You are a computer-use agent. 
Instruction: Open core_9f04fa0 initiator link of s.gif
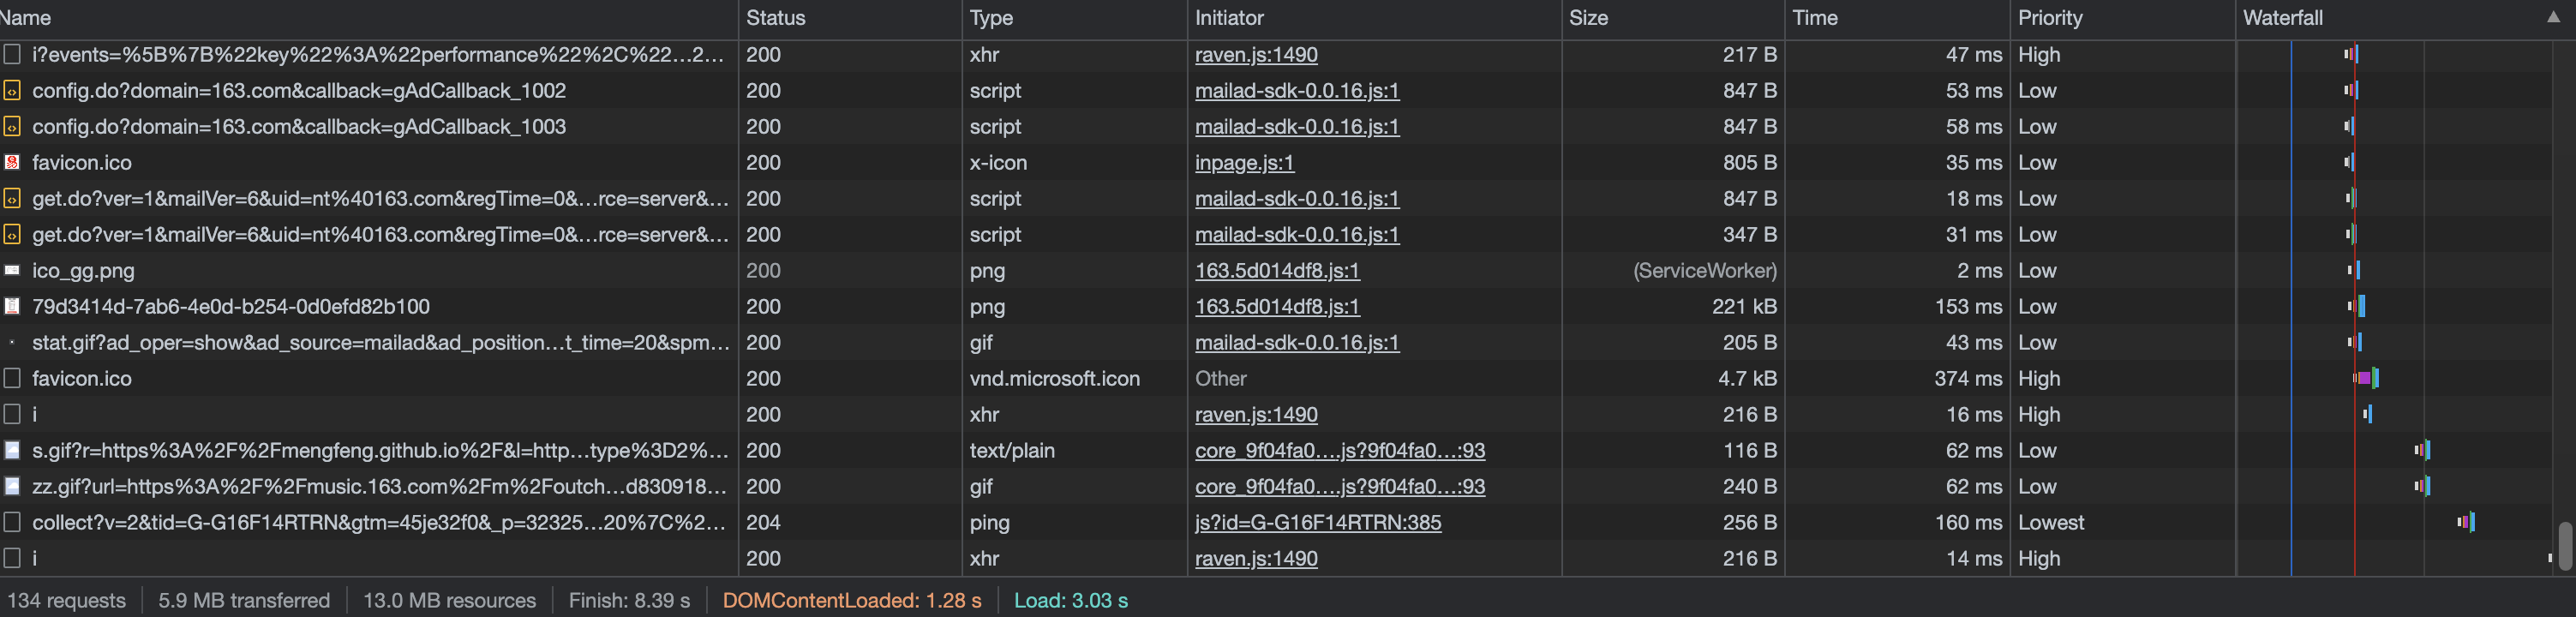click(x=1340, y=450)
